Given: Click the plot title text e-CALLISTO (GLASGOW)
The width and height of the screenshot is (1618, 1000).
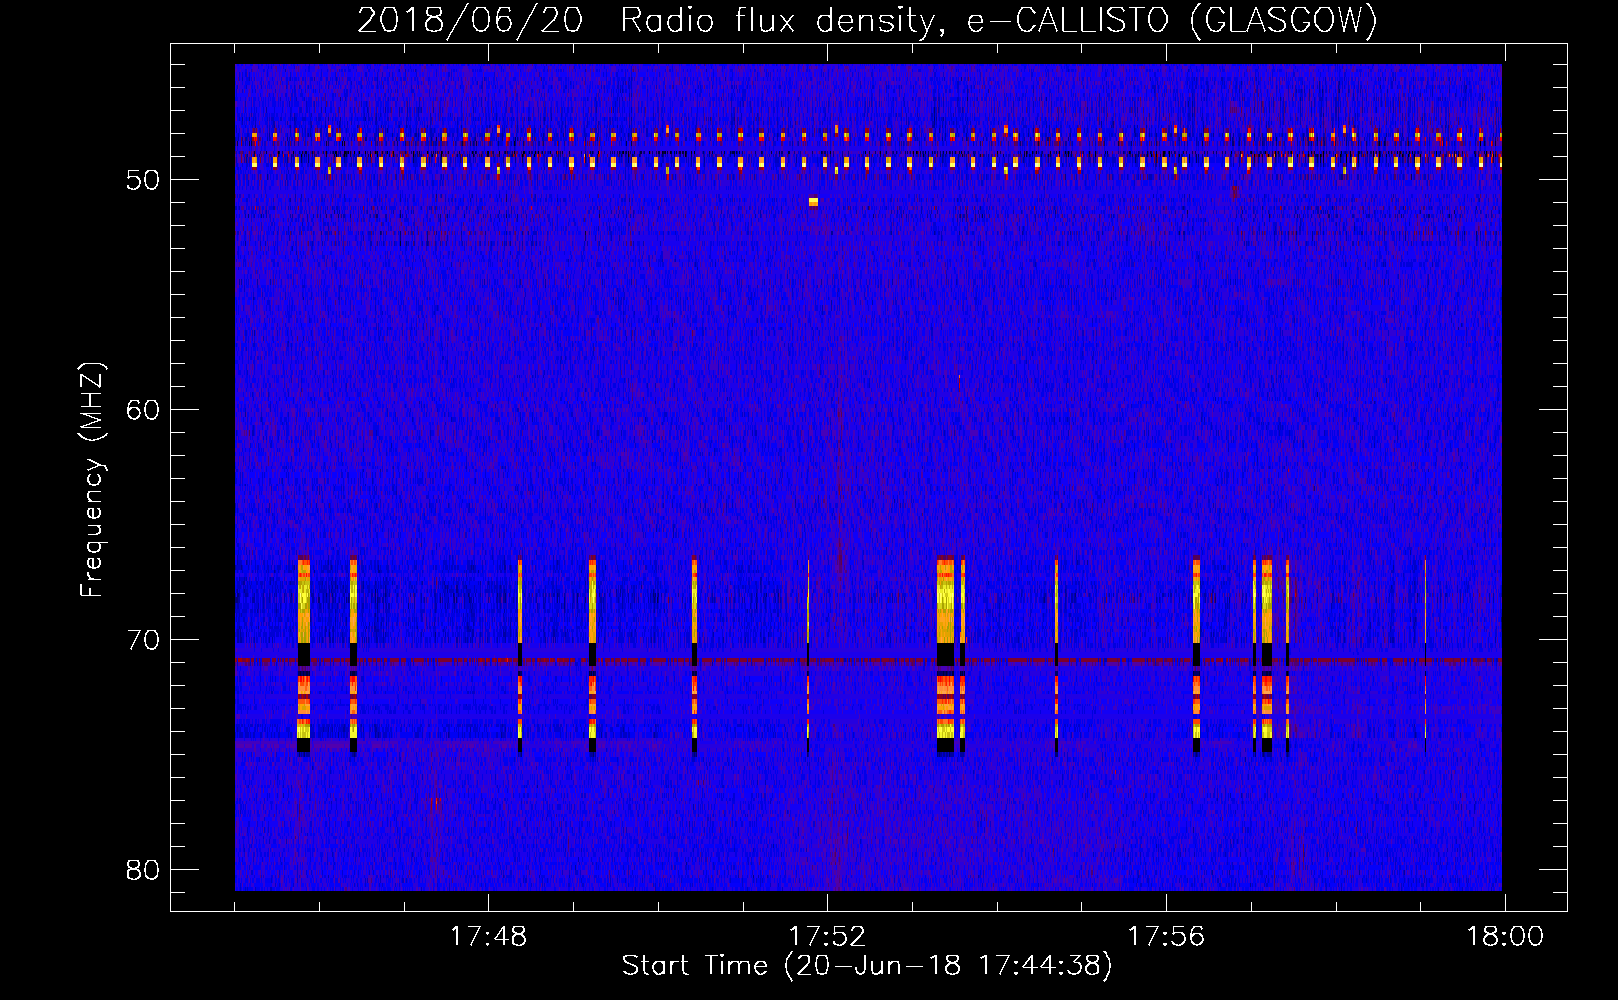Looking at the screenshot, I should (1172, 20).
